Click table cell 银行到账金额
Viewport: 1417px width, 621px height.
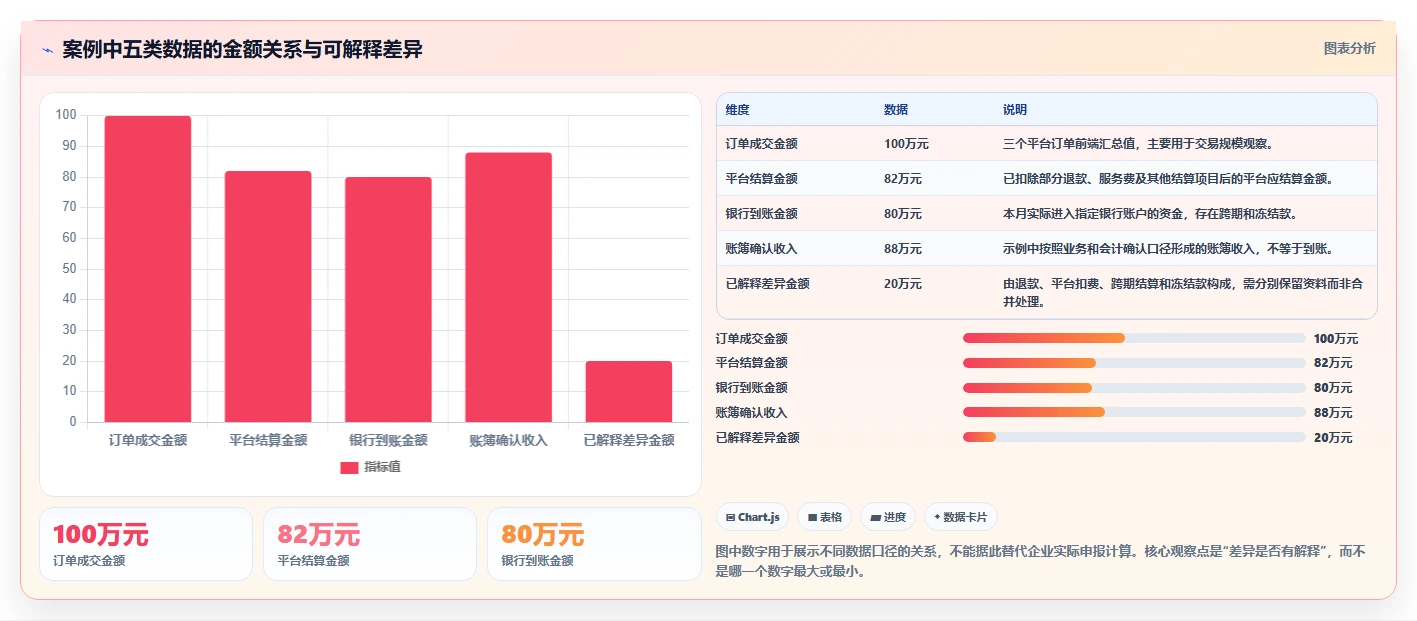[761, 213]
